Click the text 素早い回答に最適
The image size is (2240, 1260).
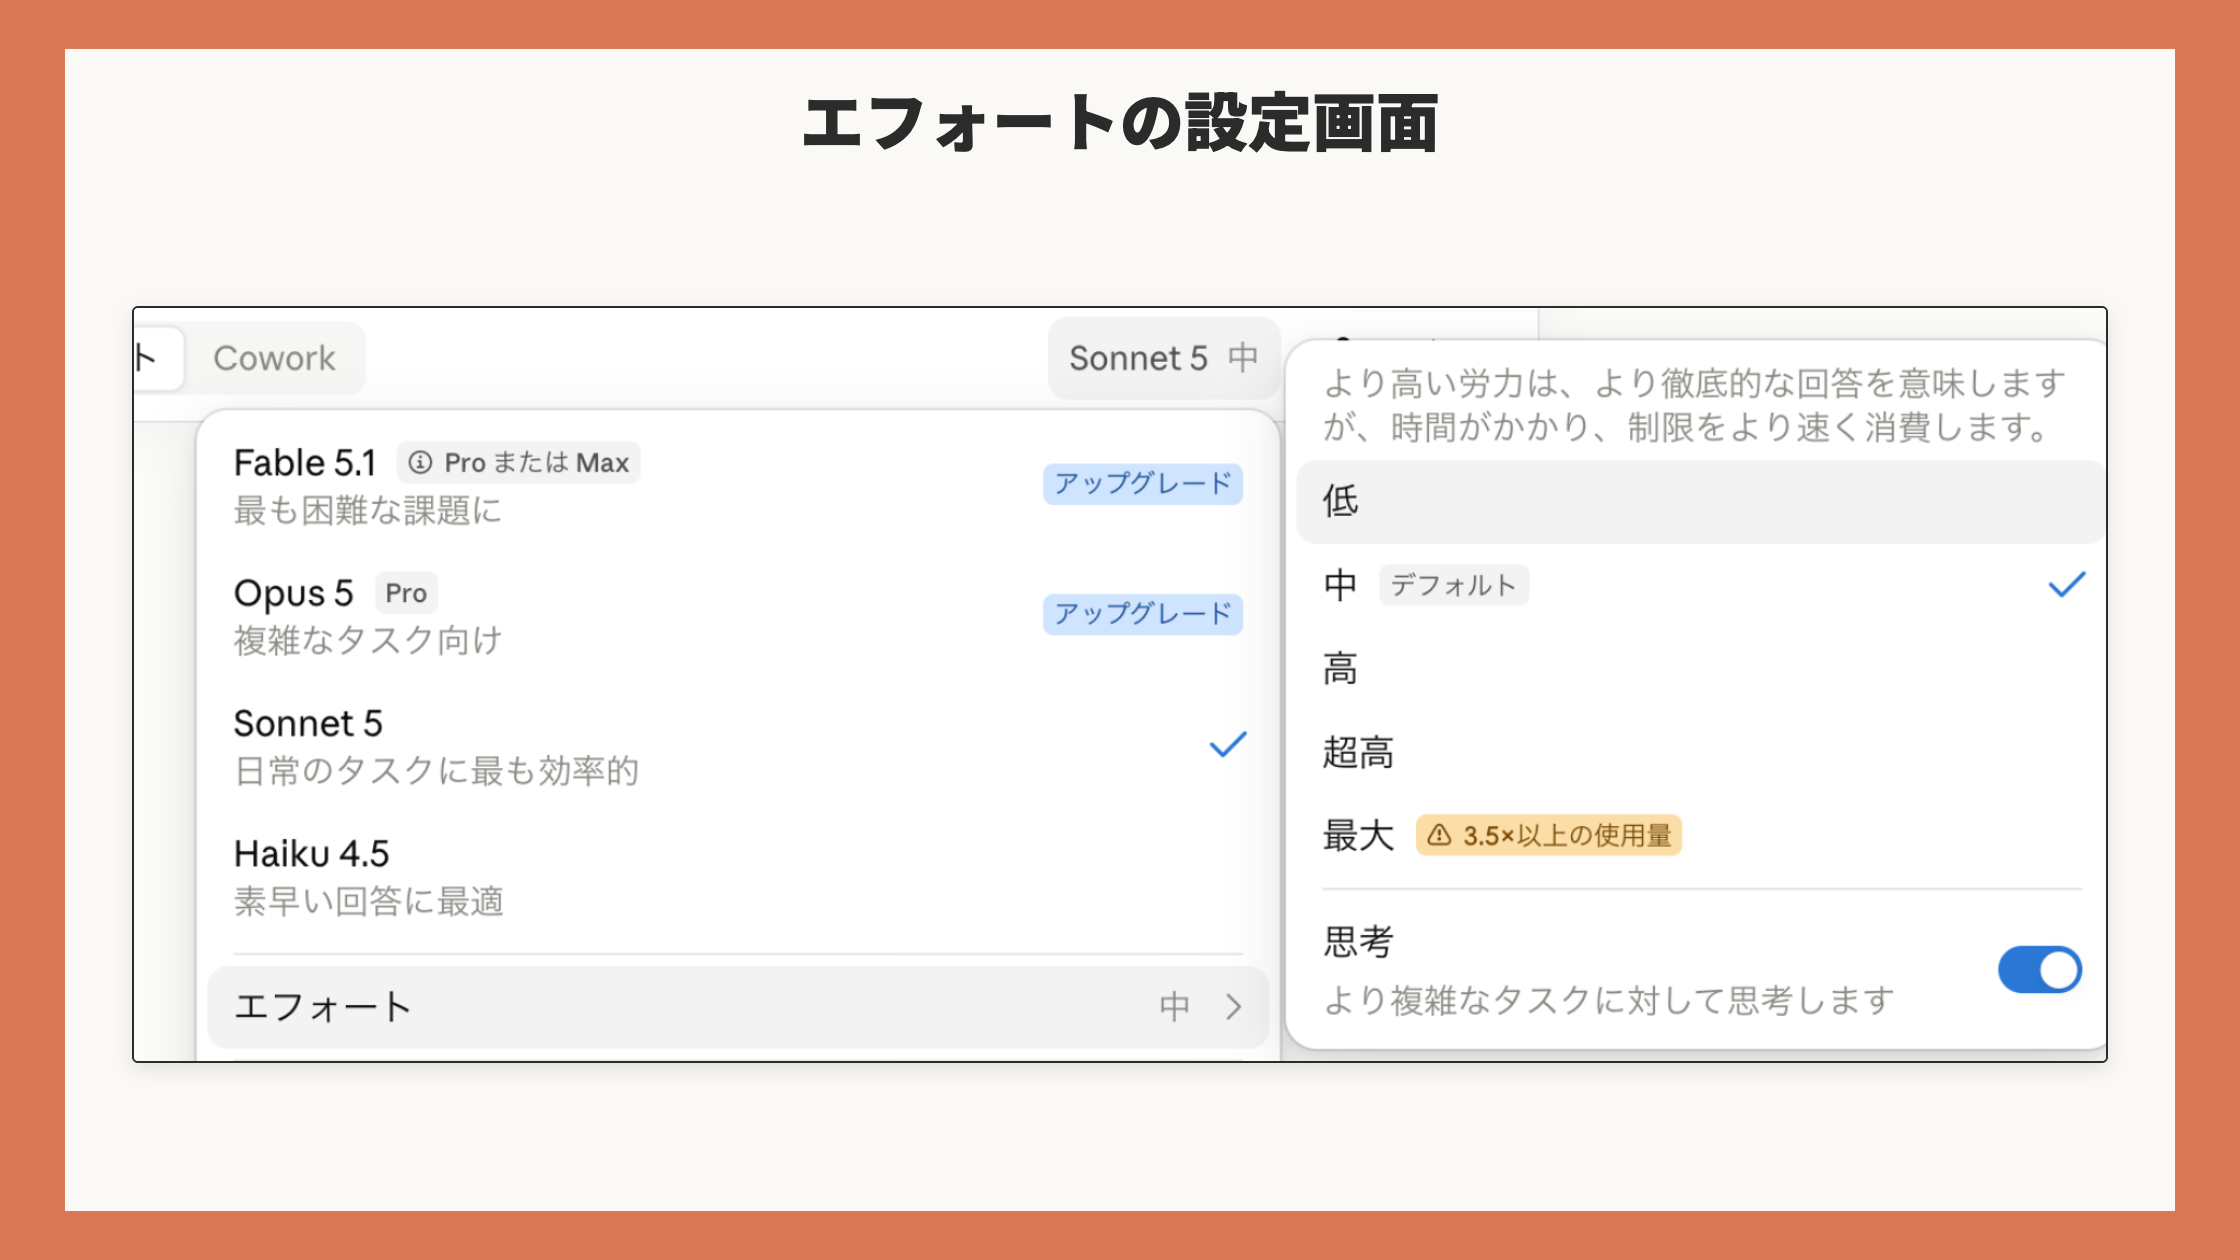pos(368,902)
